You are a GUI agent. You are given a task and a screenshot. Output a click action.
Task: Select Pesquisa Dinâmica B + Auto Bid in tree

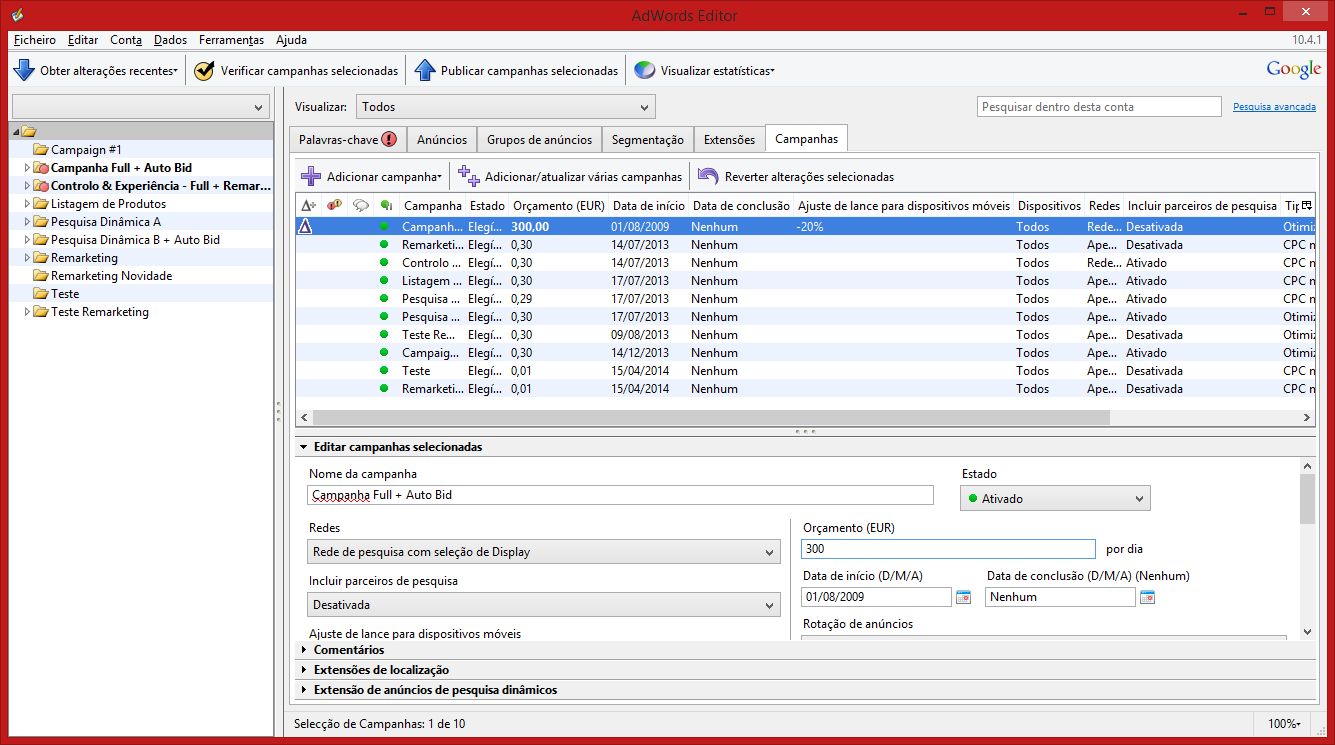pyautogui.click(x=135, y=240)
